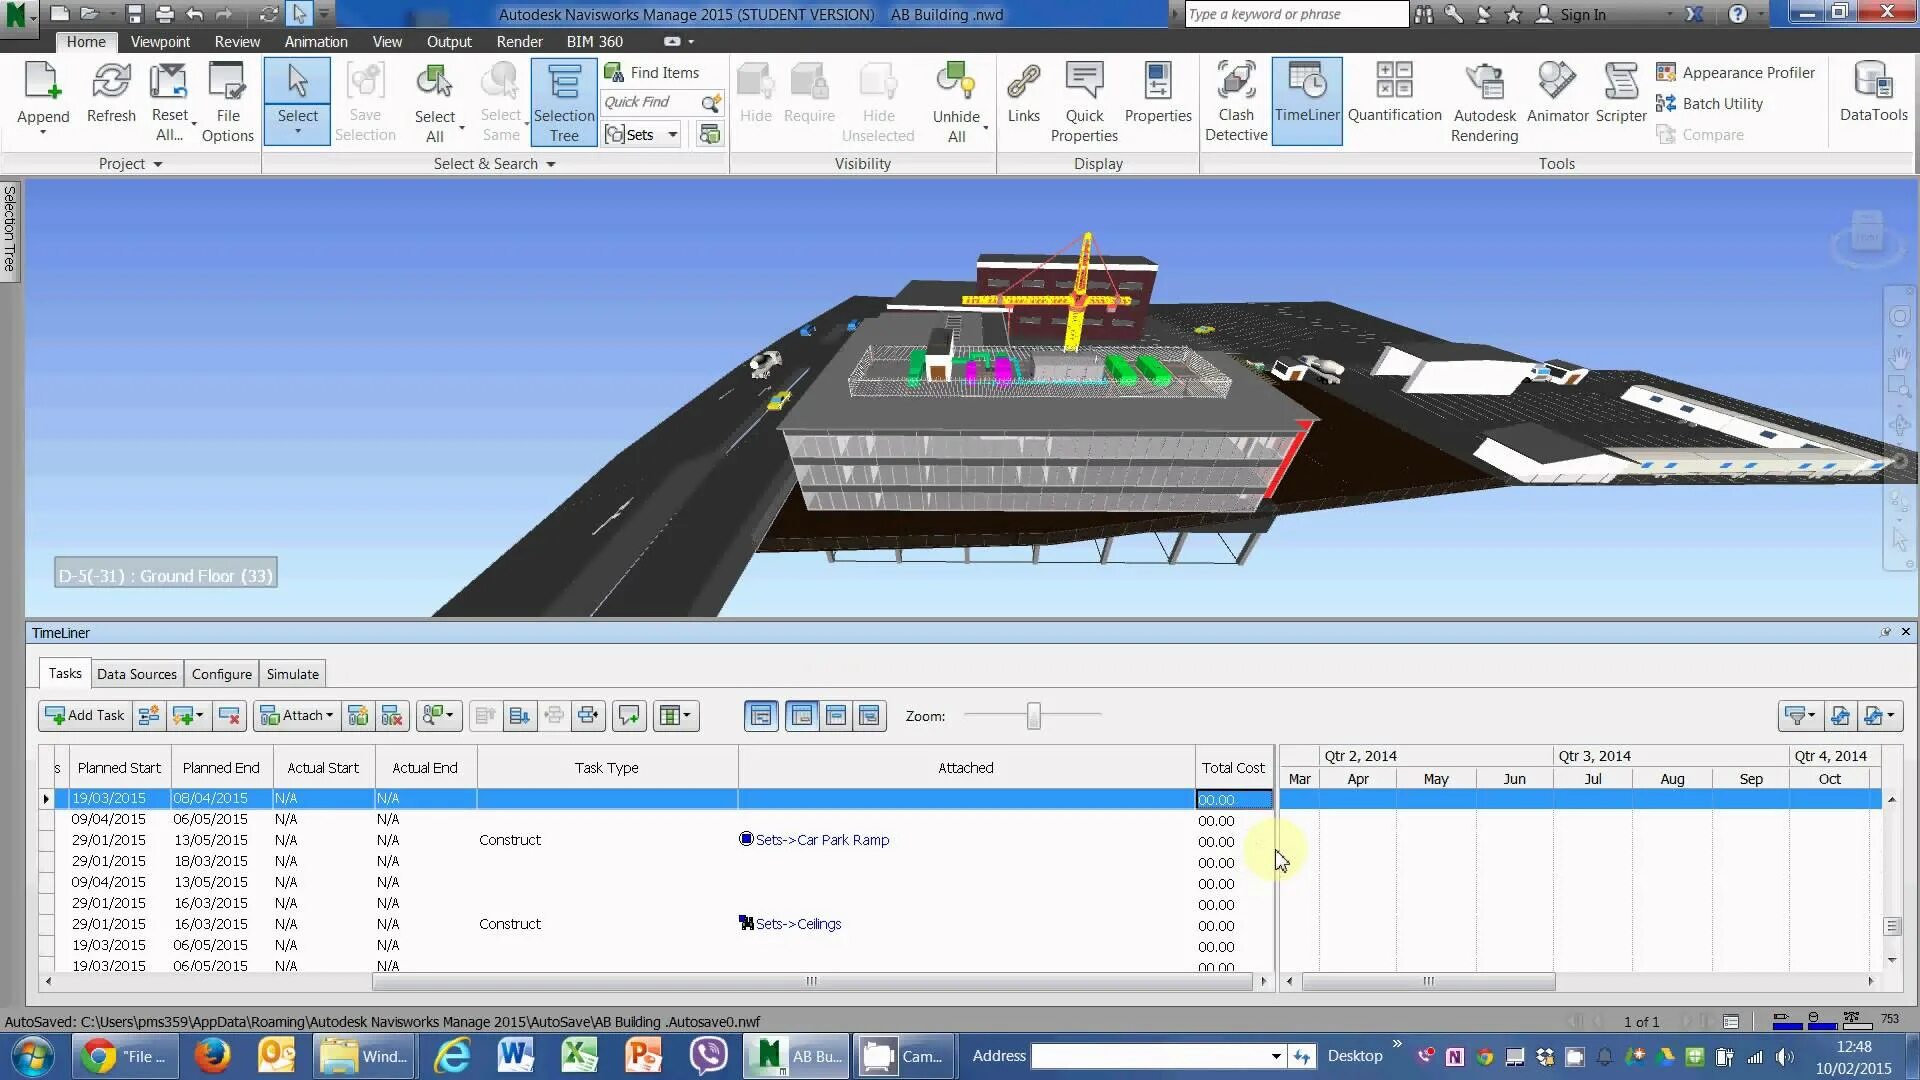
Task: Switch to the Simulate tab
Action: 292,674
